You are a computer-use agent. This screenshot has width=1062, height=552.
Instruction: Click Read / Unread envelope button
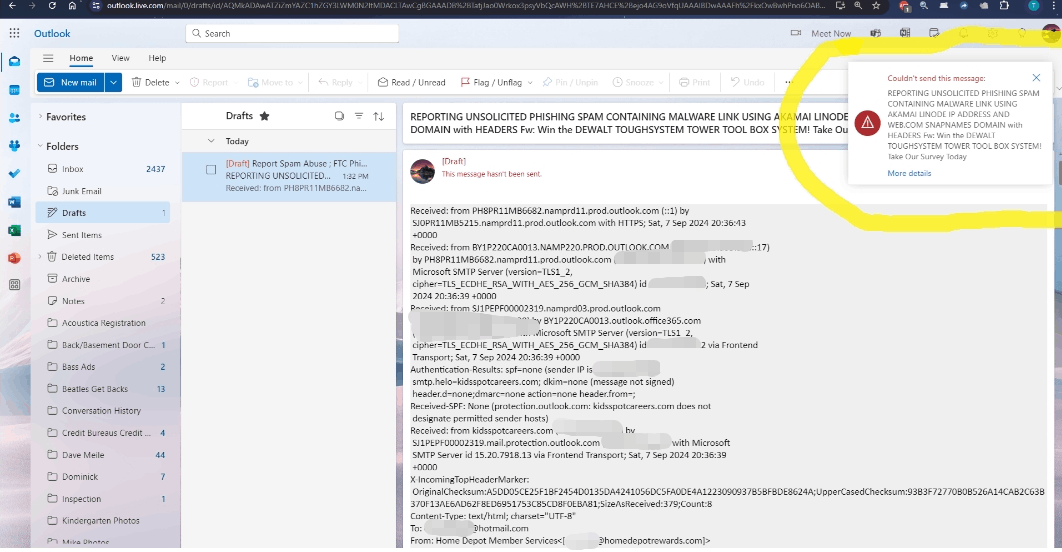click(412, 82)
